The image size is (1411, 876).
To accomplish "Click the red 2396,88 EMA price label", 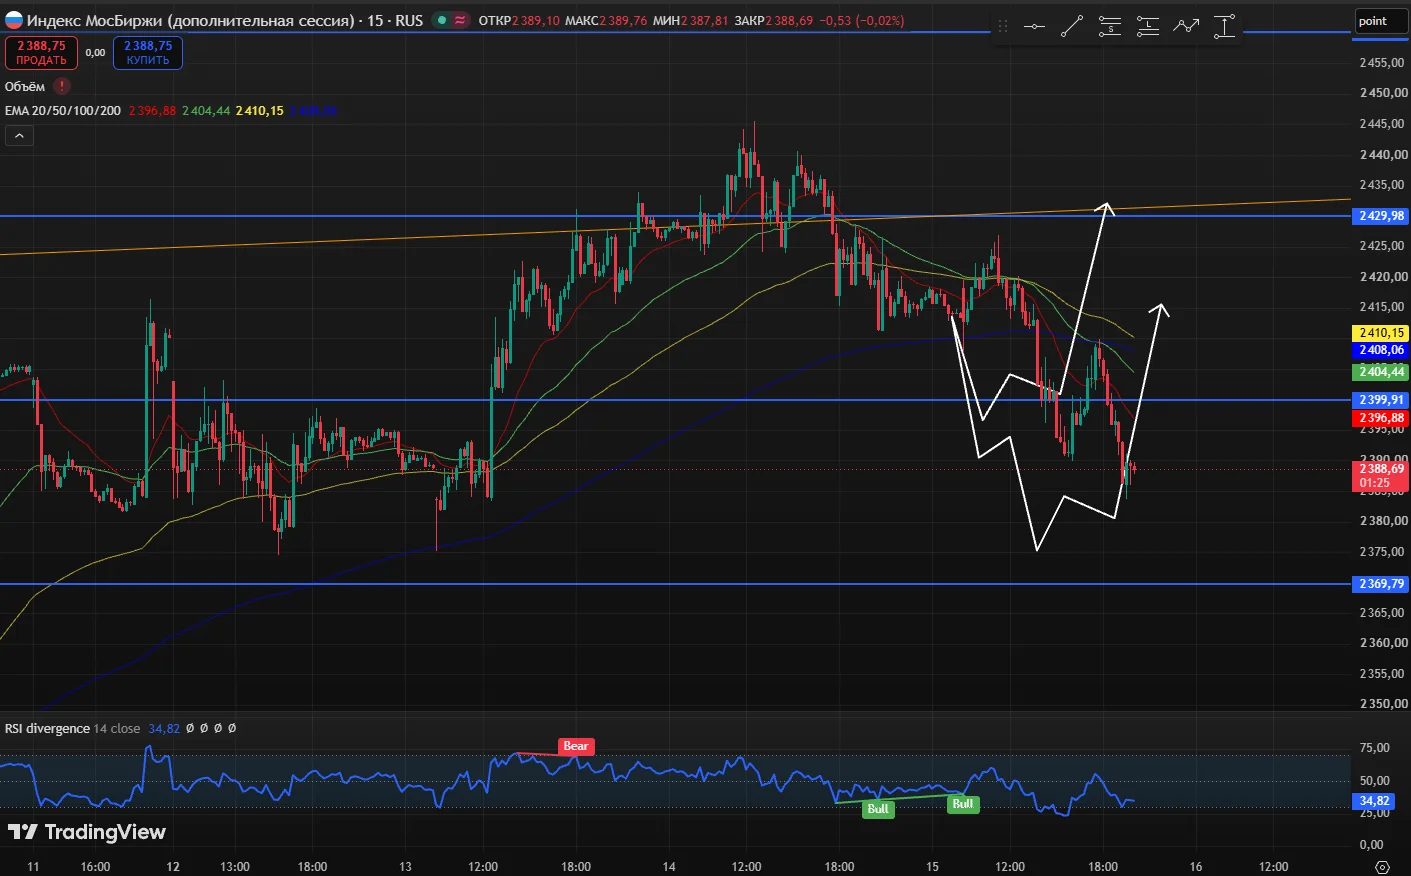I will tap(1381, 418).
